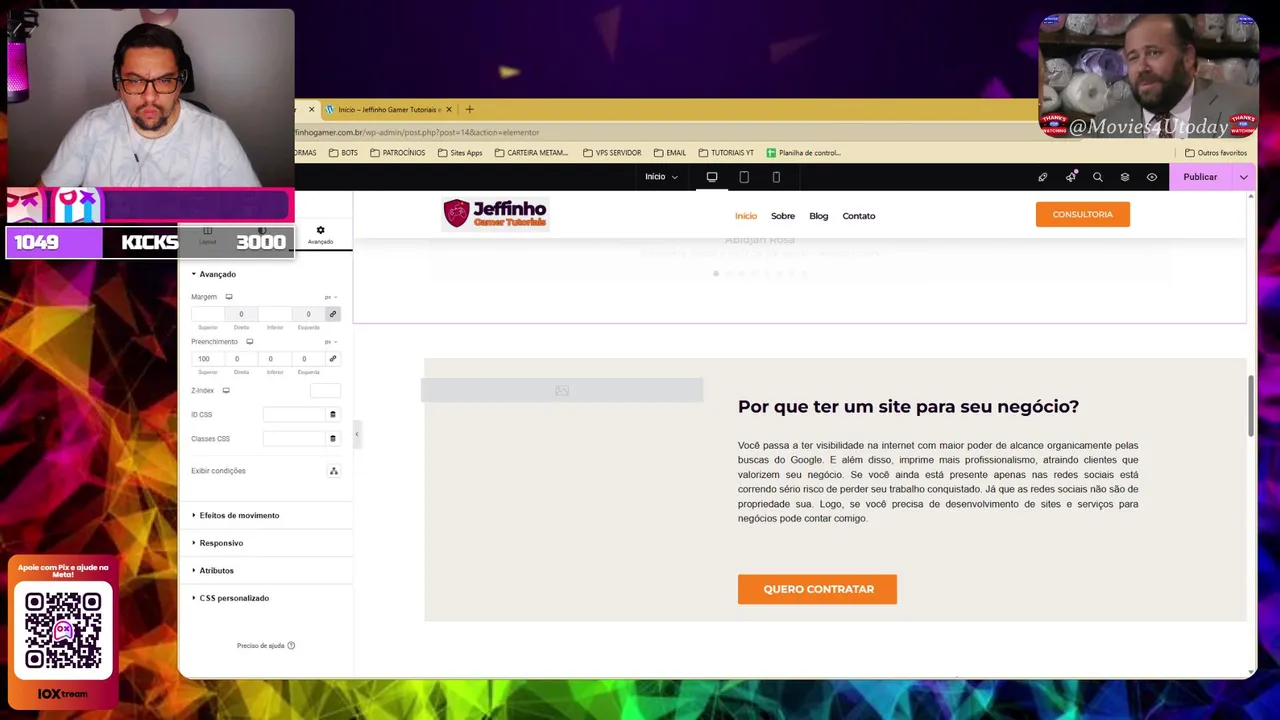Open the EMAIL bookmark folder

point(670,153)
